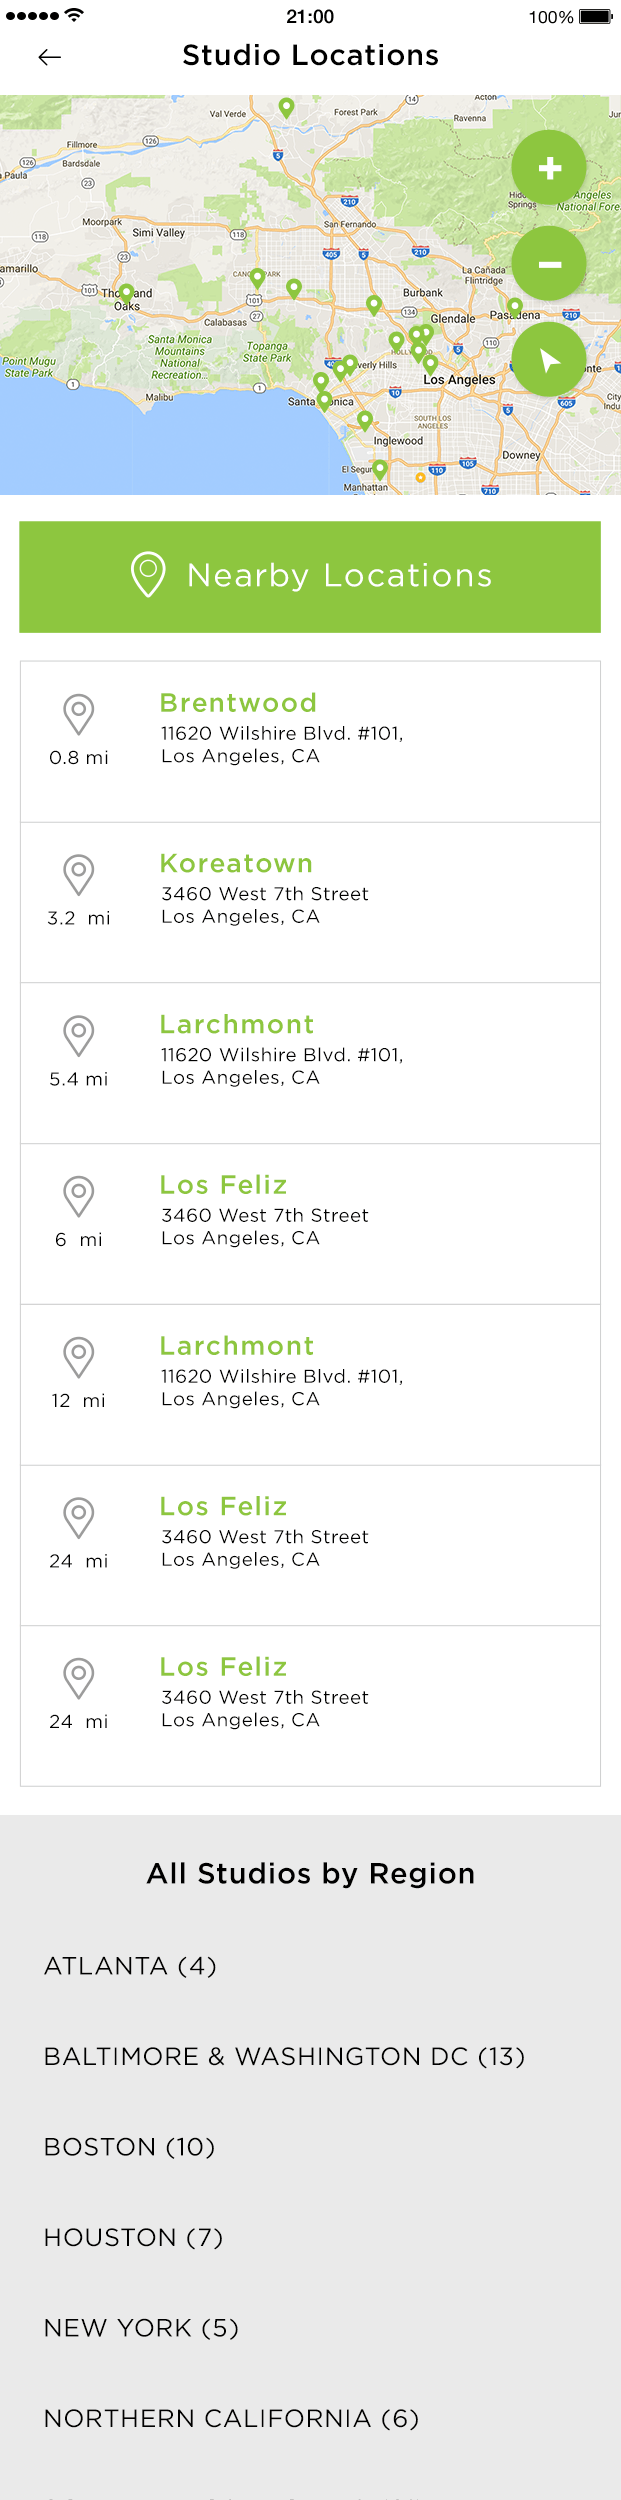Open the Brentwood studio listing
The image size is (621, 2500).
point(310,742)
